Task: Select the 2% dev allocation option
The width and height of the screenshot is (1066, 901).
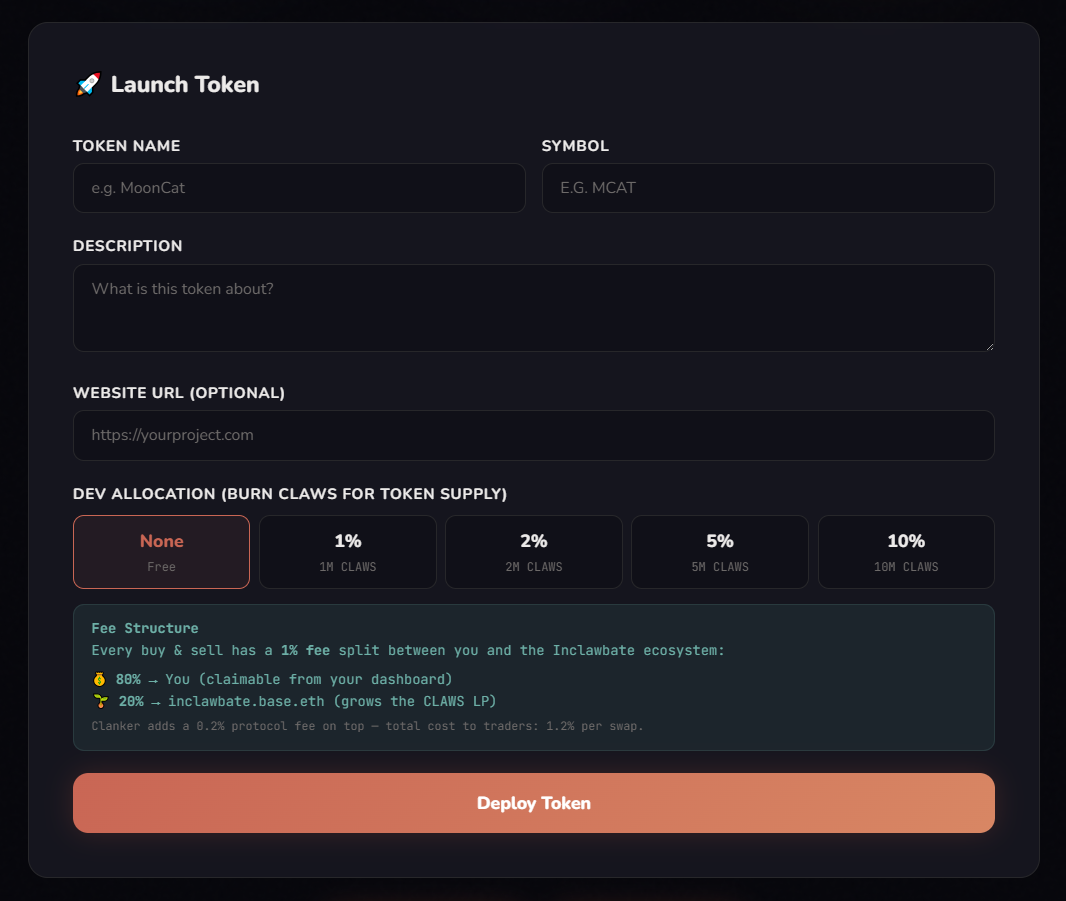Action: 533,551
